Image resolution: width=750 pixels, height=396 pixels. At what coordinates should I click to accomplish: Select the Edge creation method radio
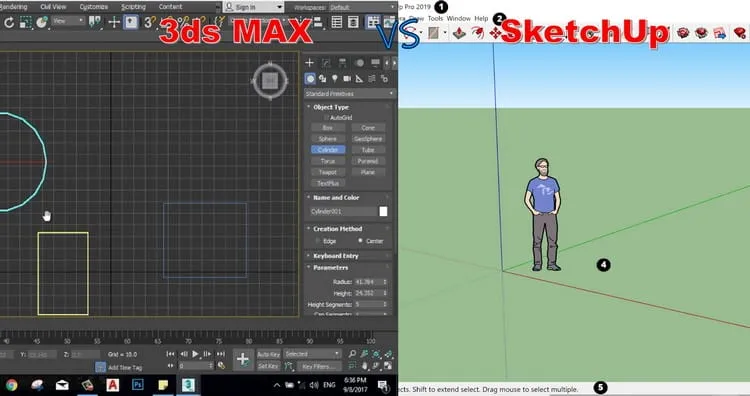pos(318,241)
